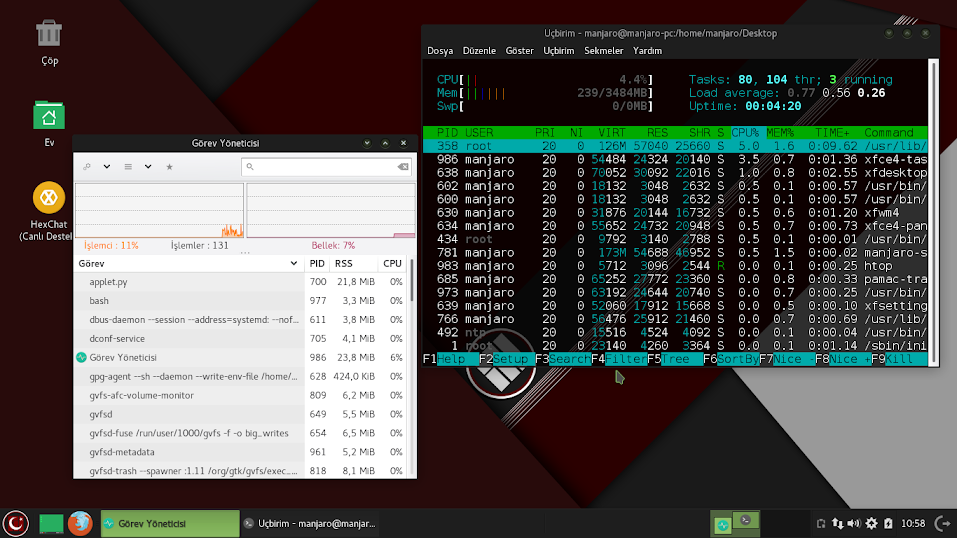Click F9 Kill in the htop footer
Image resolution: width=957 pixels, height=538 pixels.
click(899, 359)
